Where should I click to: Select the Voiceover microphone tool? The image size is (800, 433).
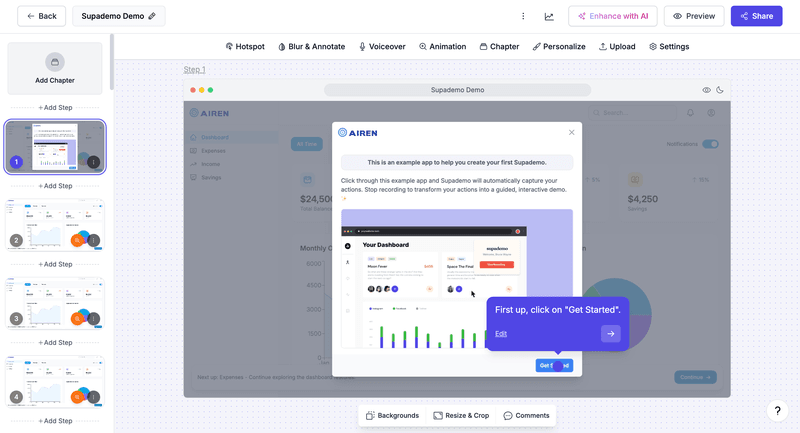(x=384, y=46)
